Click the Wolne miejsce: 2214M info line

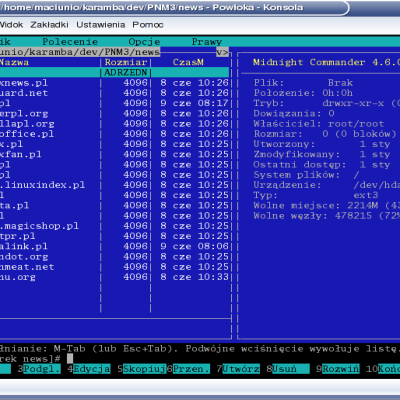point(327,205)
